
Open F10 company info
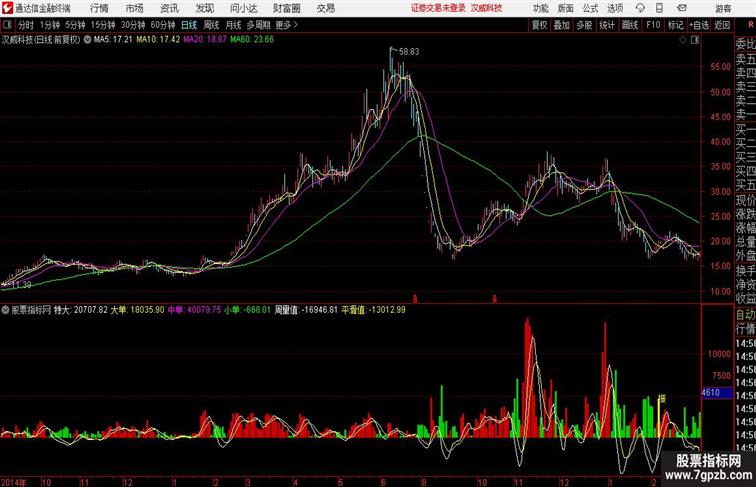[x=653, y=25]
